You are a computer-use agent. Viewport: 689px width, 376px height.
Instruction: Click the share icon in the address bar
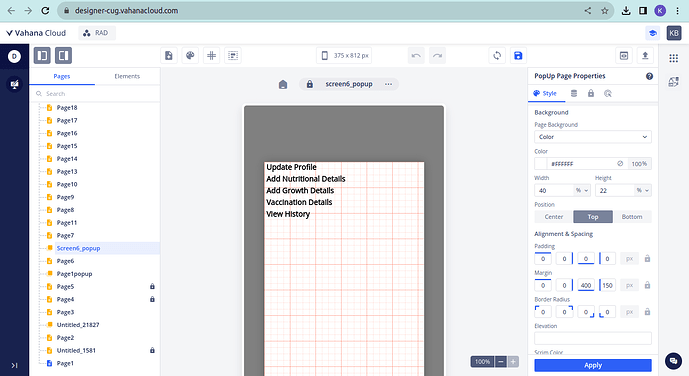(x=587, y=11)
